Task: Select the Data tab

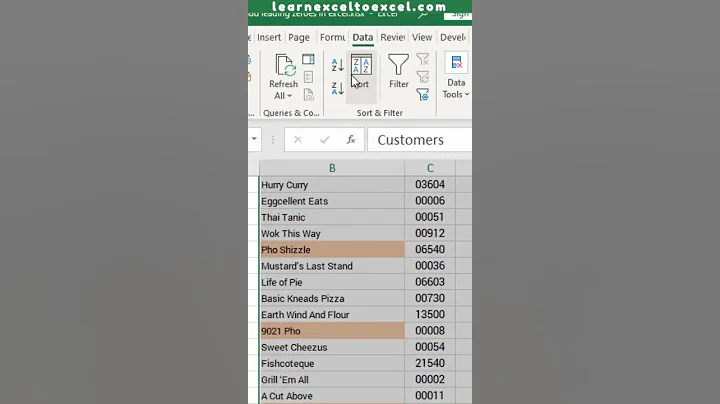Action: [363, 37]
